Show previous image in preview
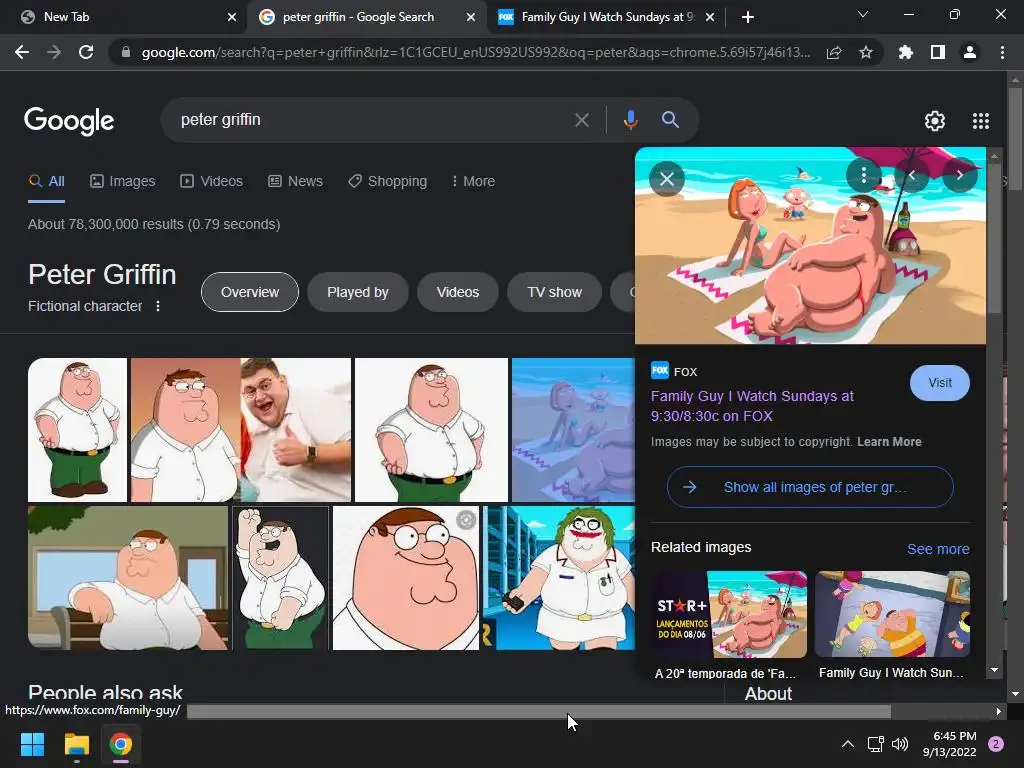 coord(912,175)
